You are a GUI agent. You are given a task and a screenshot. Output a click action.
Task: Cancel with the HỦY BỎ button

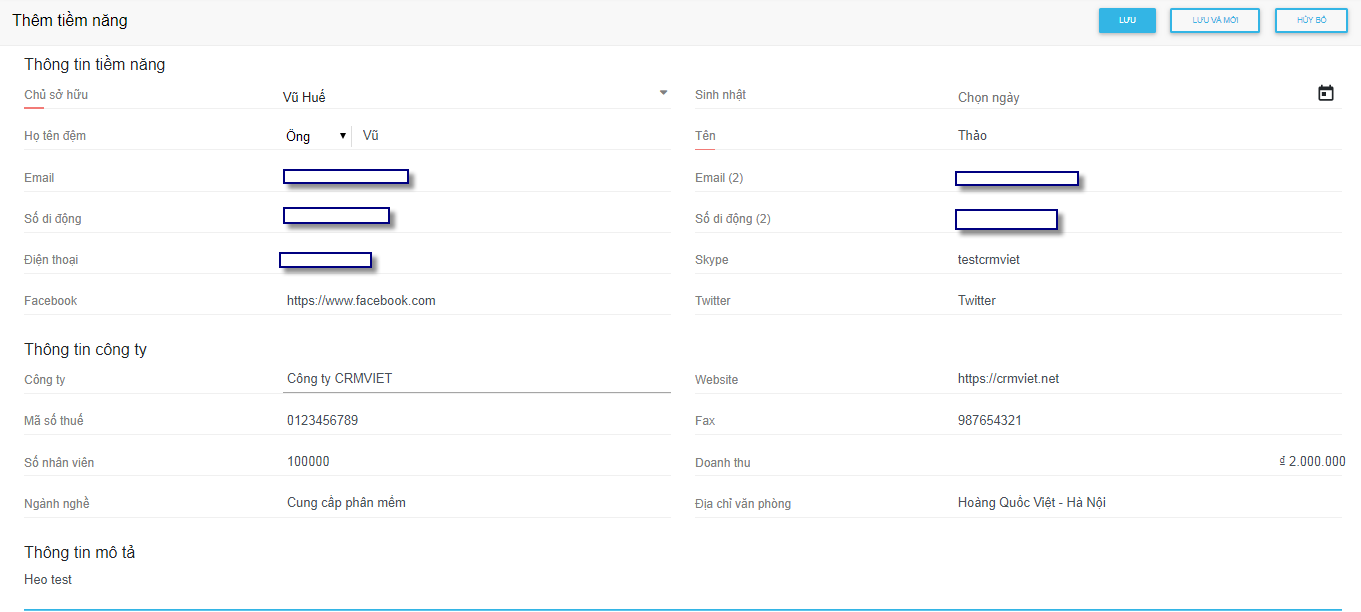(1311, 21)
